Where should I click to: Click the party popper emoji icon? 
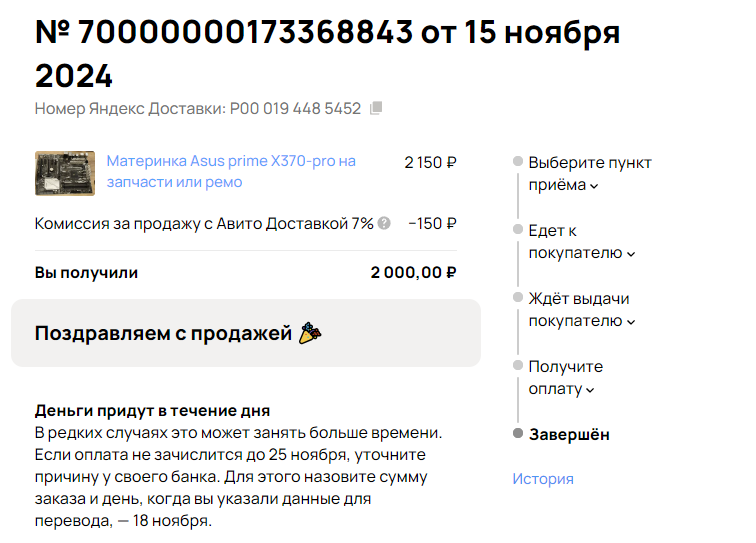click(310, 333)
